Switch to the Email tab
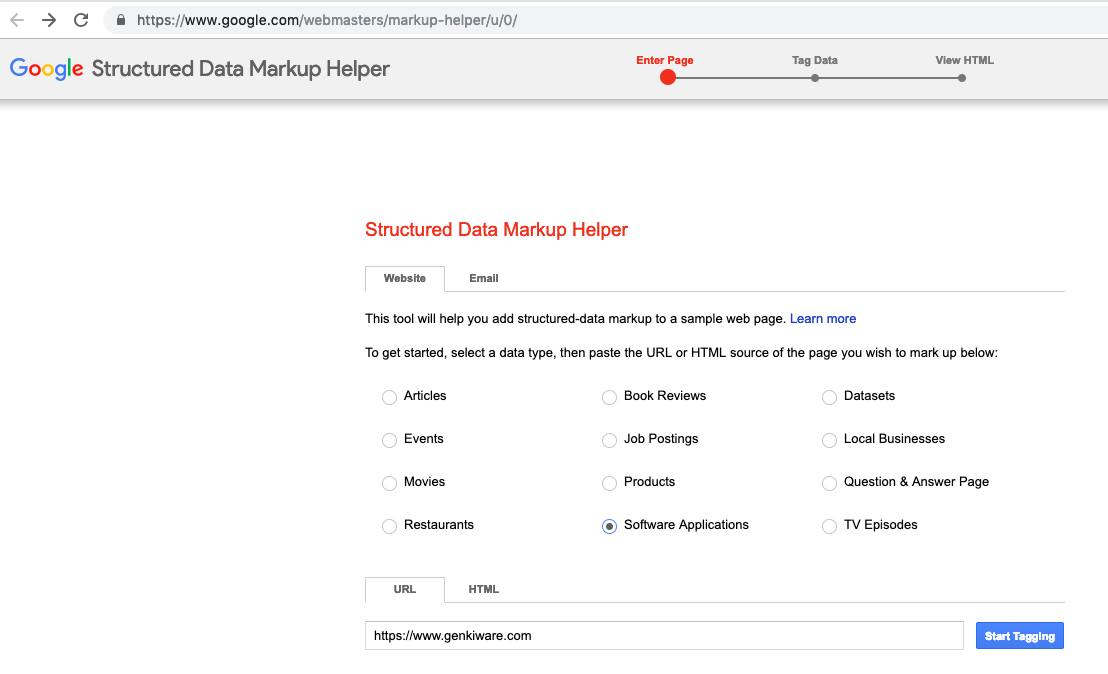 pyautogui.click(x=484, y=278)
